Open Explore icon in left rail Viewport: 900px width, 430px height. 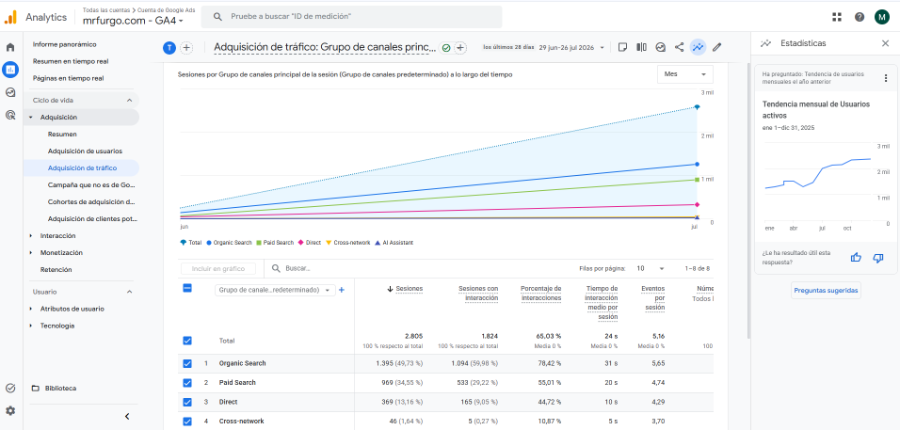coord(10,92)
